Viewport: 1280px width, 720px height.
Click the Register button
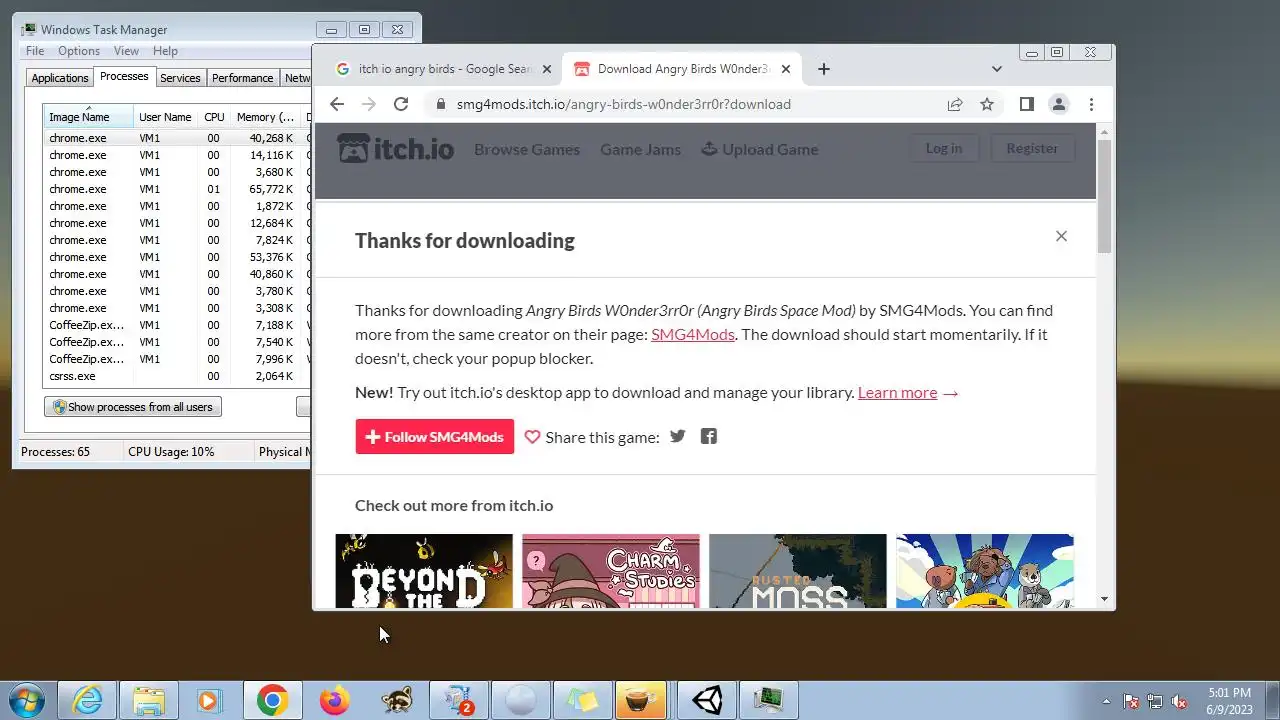1032,148
